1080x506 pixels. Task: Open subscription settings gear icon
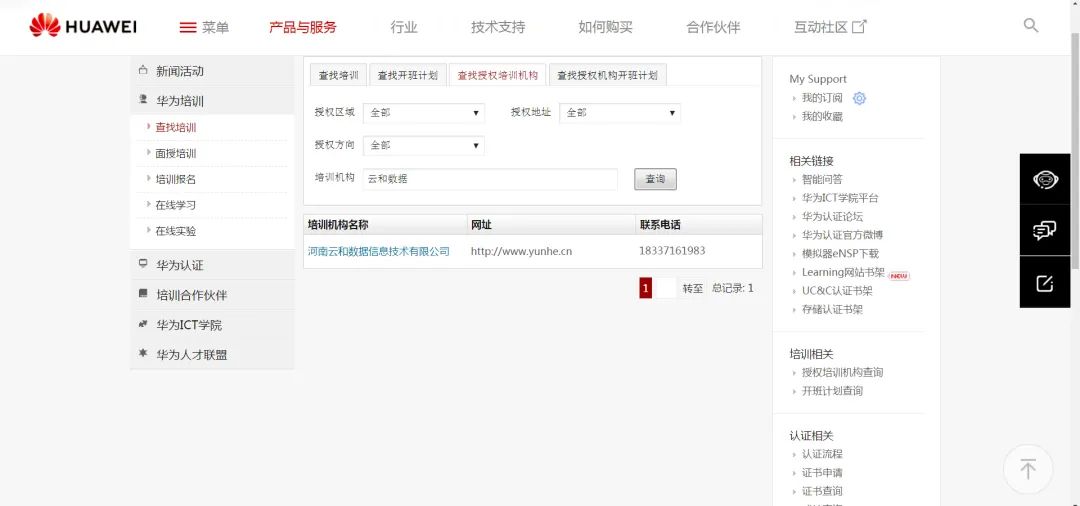859,98
